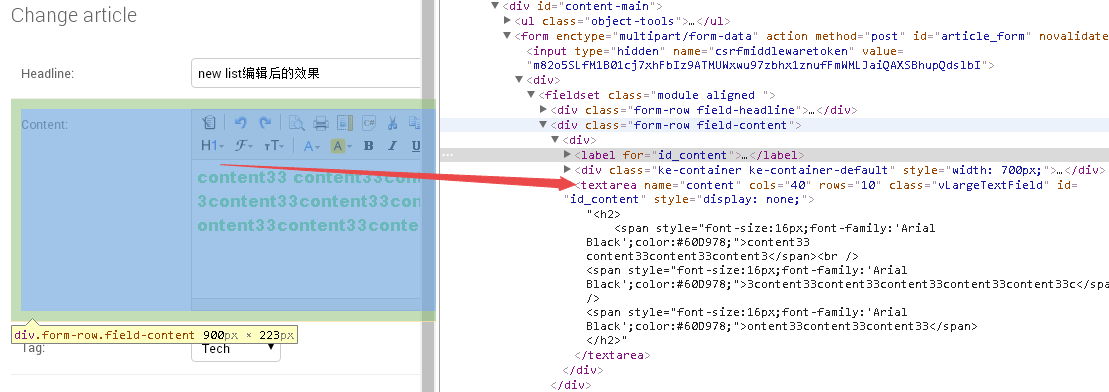Open the preview icon in editor toolbar
Viewport: 1109px width, 392px height.
(x=297, y=123)
